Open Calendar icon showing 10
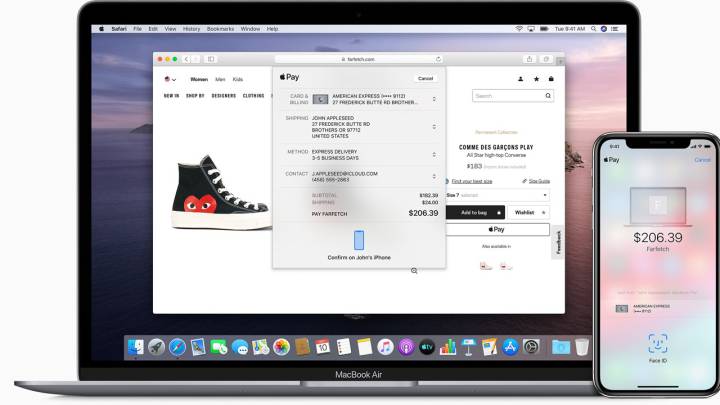Screen dimensions: 720x405 pos(322,348)
